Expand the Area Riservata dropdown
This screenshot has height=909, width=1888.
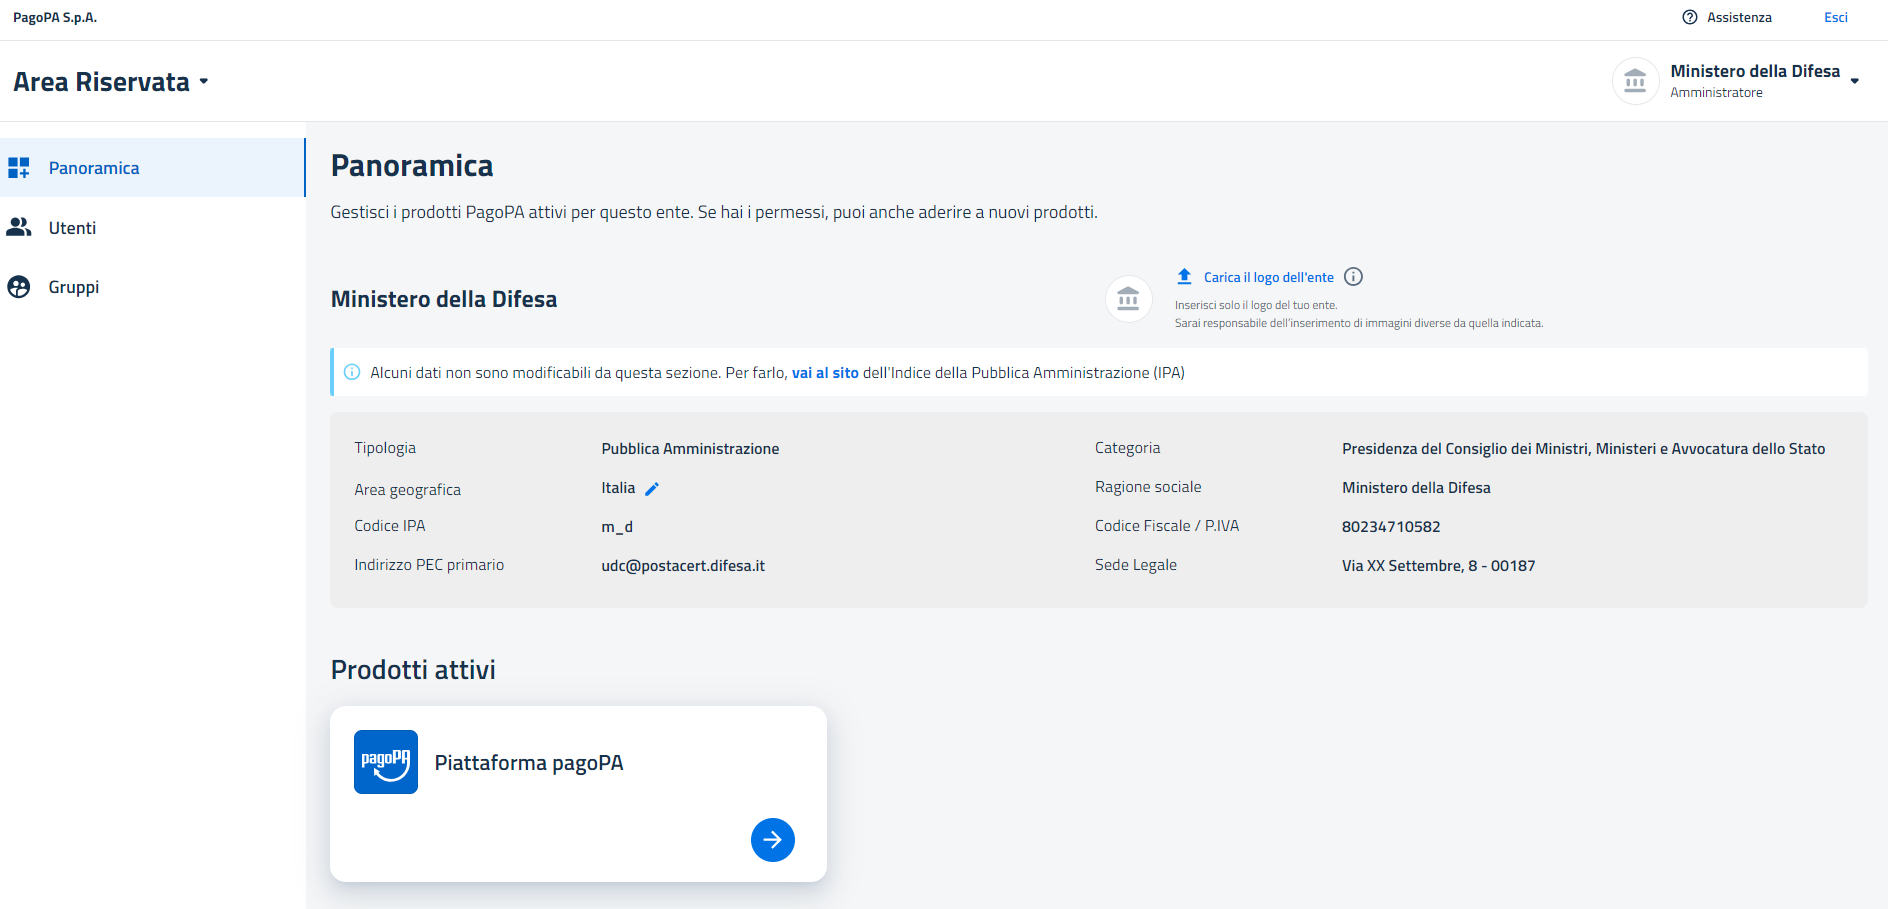click(x=204, y=82)
